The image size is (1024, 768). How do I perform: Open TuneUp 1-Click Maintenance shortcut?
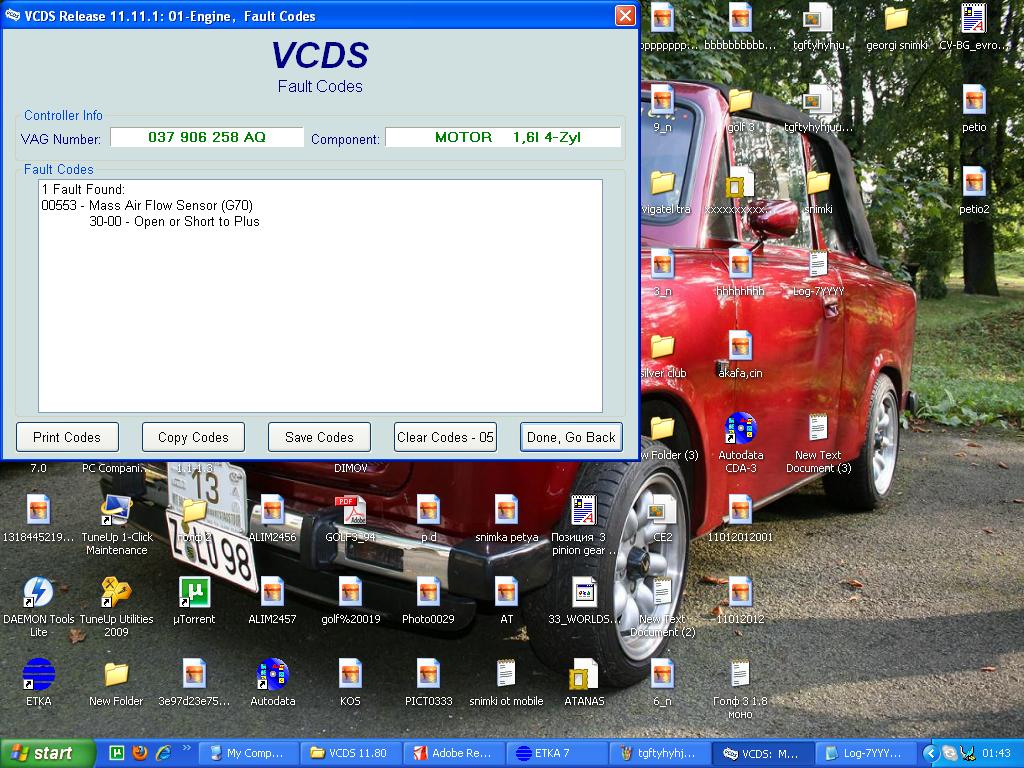click(116, 511)
